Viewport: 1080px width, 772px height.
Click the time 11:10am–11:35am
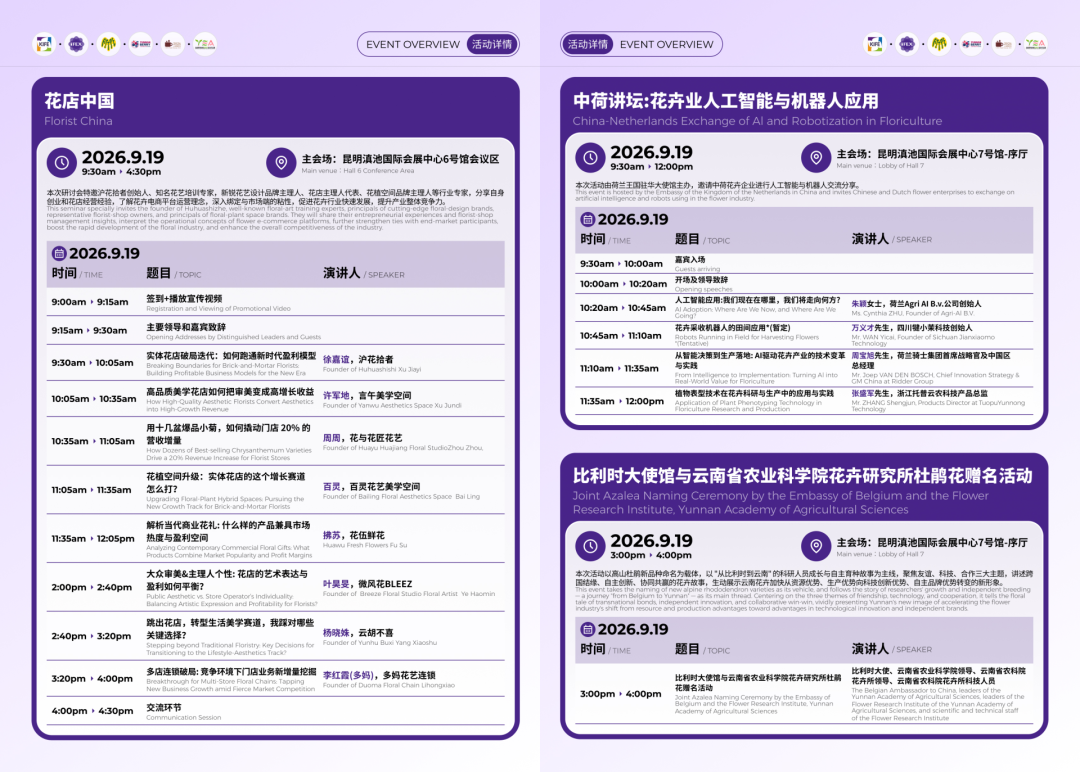tap(619, 368)
